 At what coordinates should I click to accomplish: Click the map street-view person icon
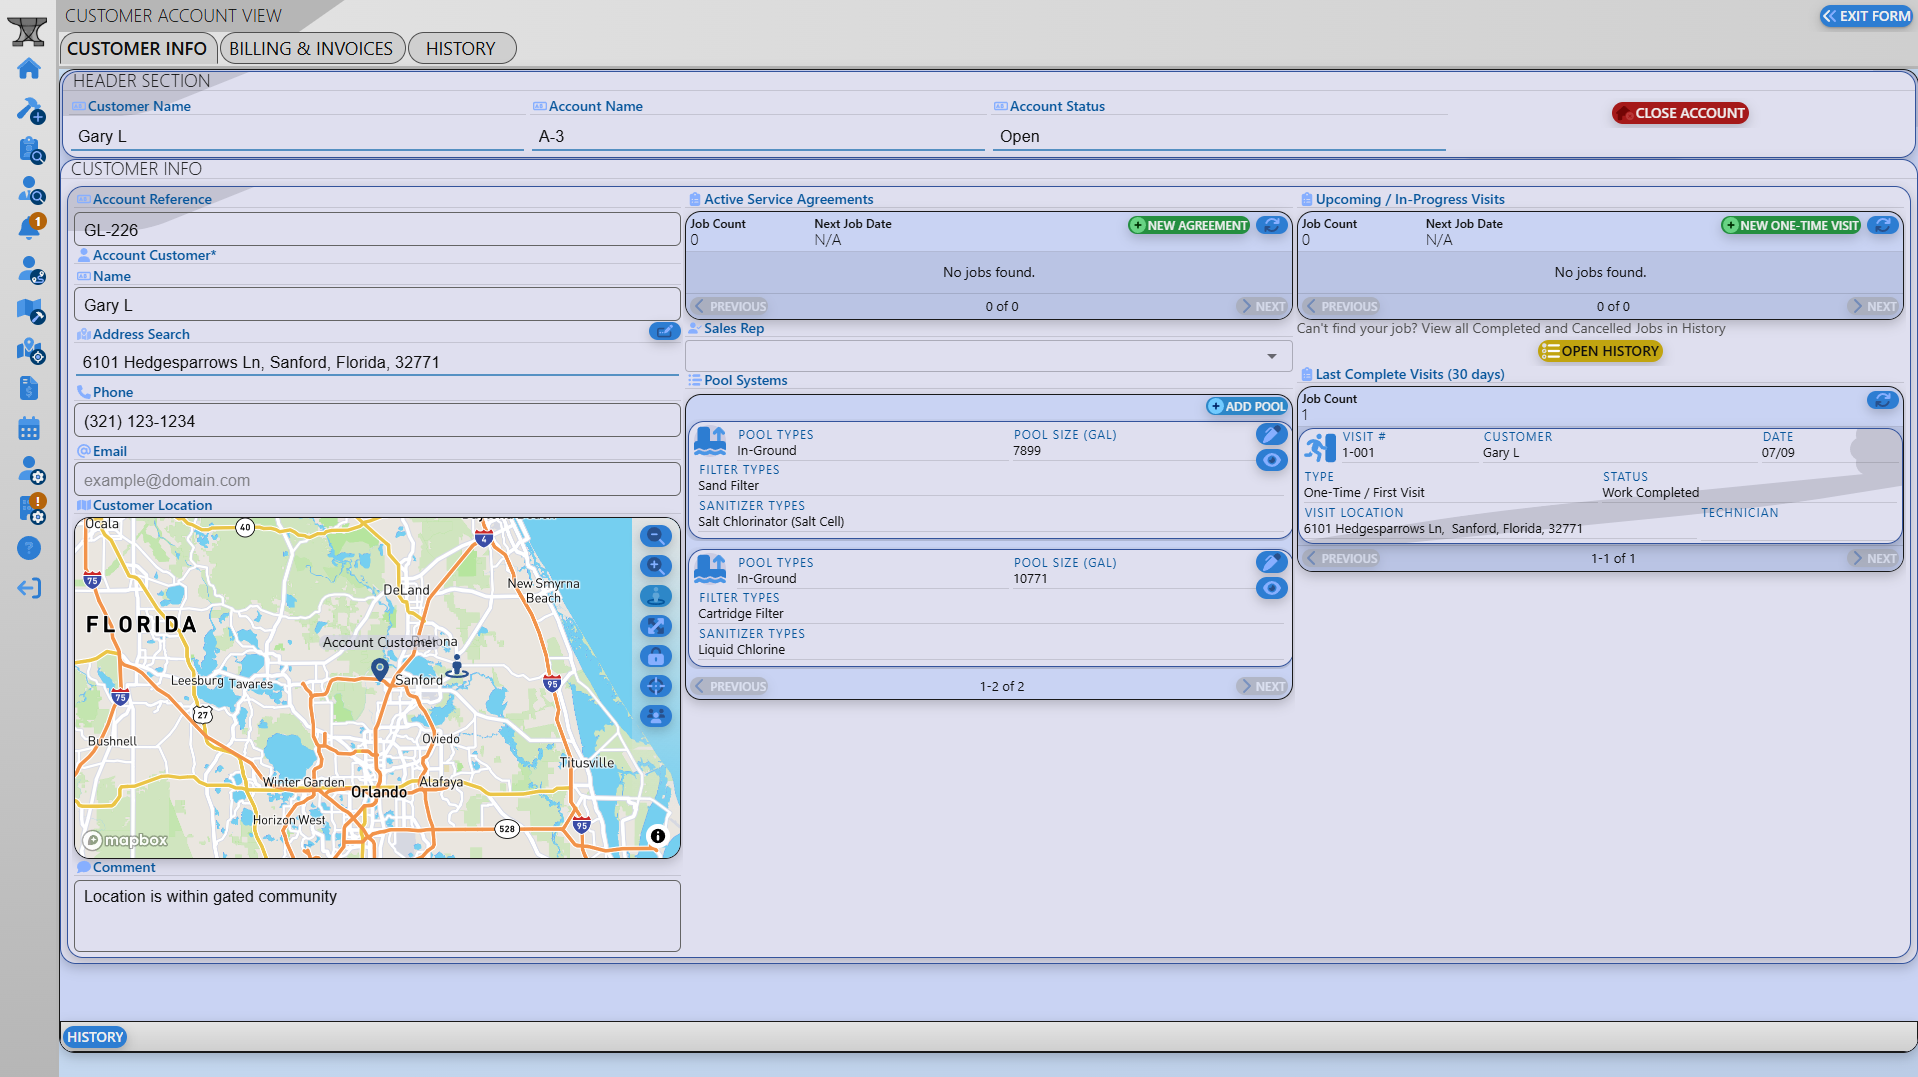pyautogui.click(x=655, y=596)
